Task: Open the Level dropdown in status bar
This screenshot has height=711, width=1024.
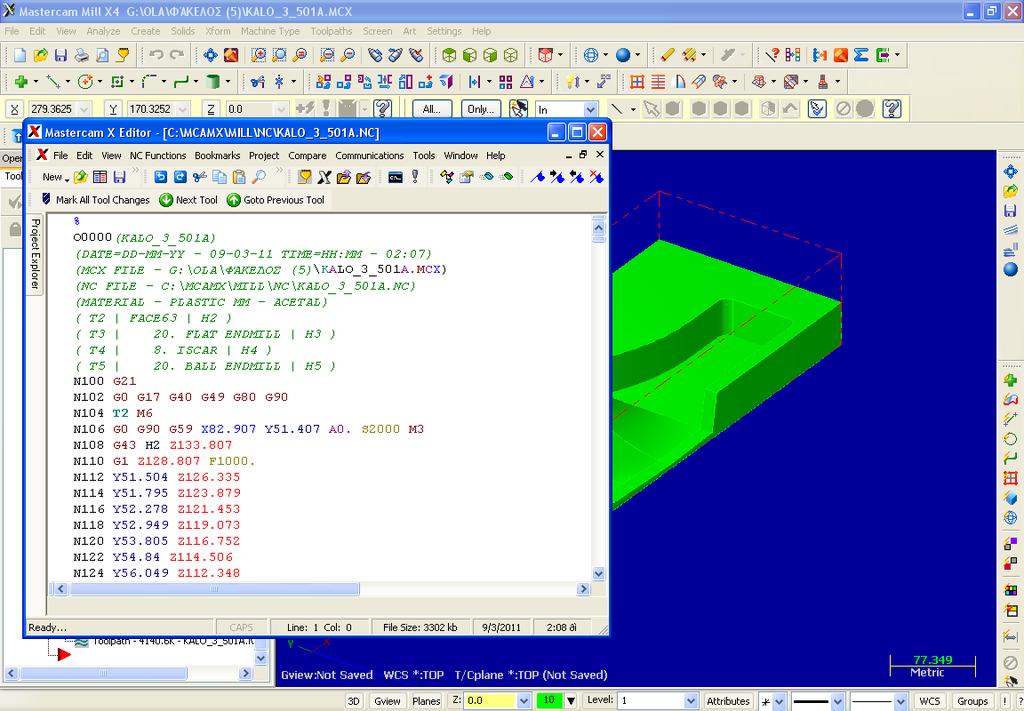Action: [x=692, y=701]
